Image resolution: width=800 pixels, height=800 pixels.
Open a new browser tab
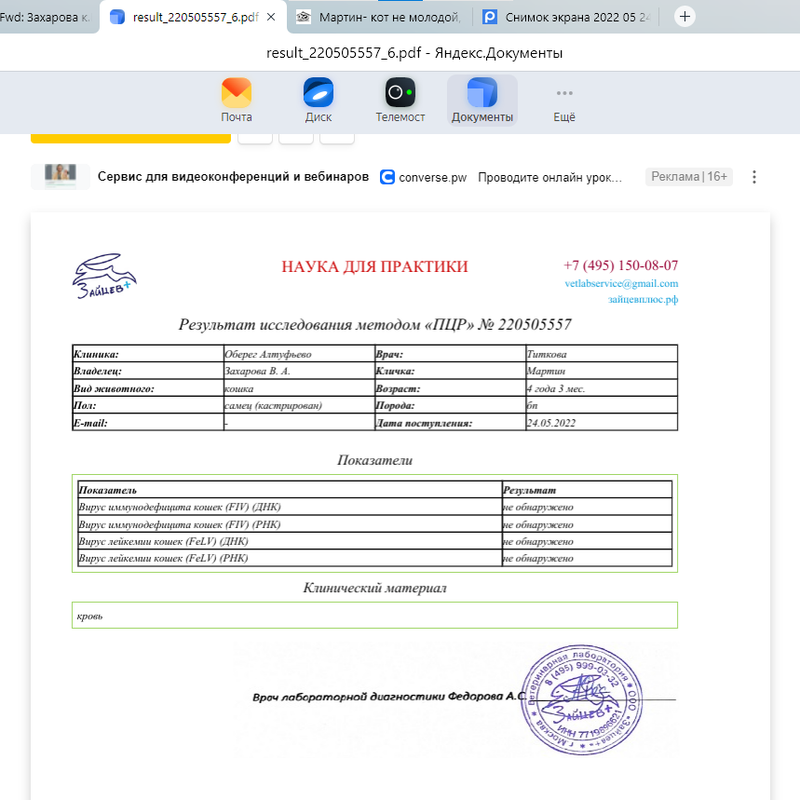coord(685,17)
